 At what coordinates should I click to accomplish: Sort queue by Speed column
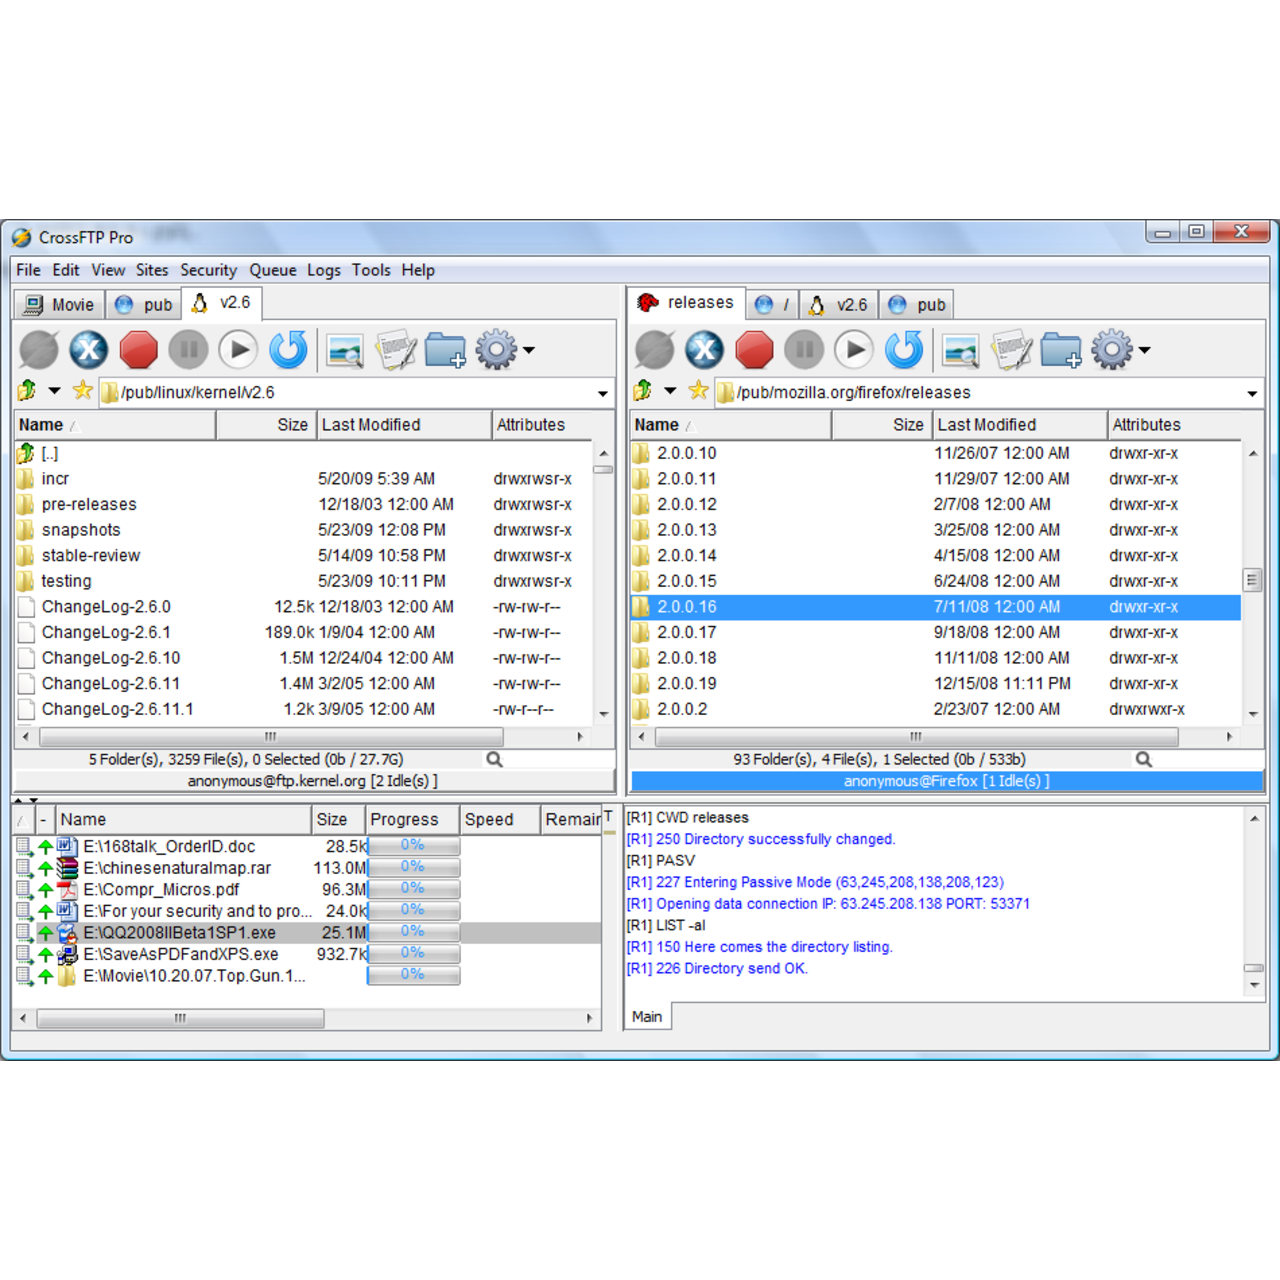tap(500, 820)
